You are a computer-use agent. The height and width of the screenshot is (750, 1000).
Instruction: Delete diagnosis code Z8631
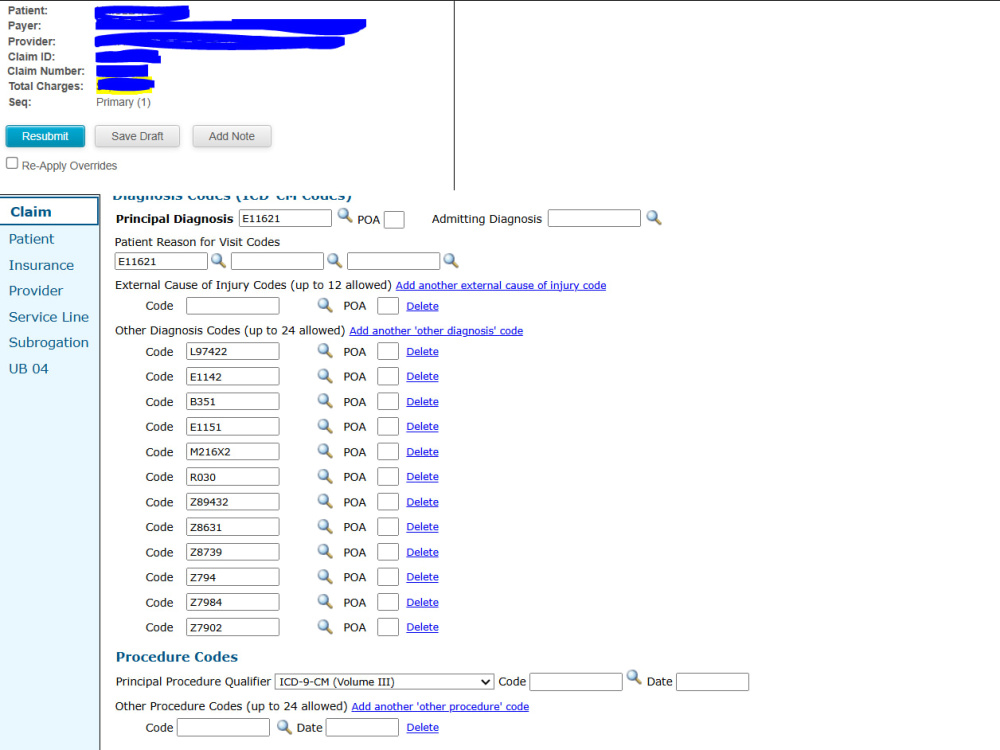(x=422, y=527)
